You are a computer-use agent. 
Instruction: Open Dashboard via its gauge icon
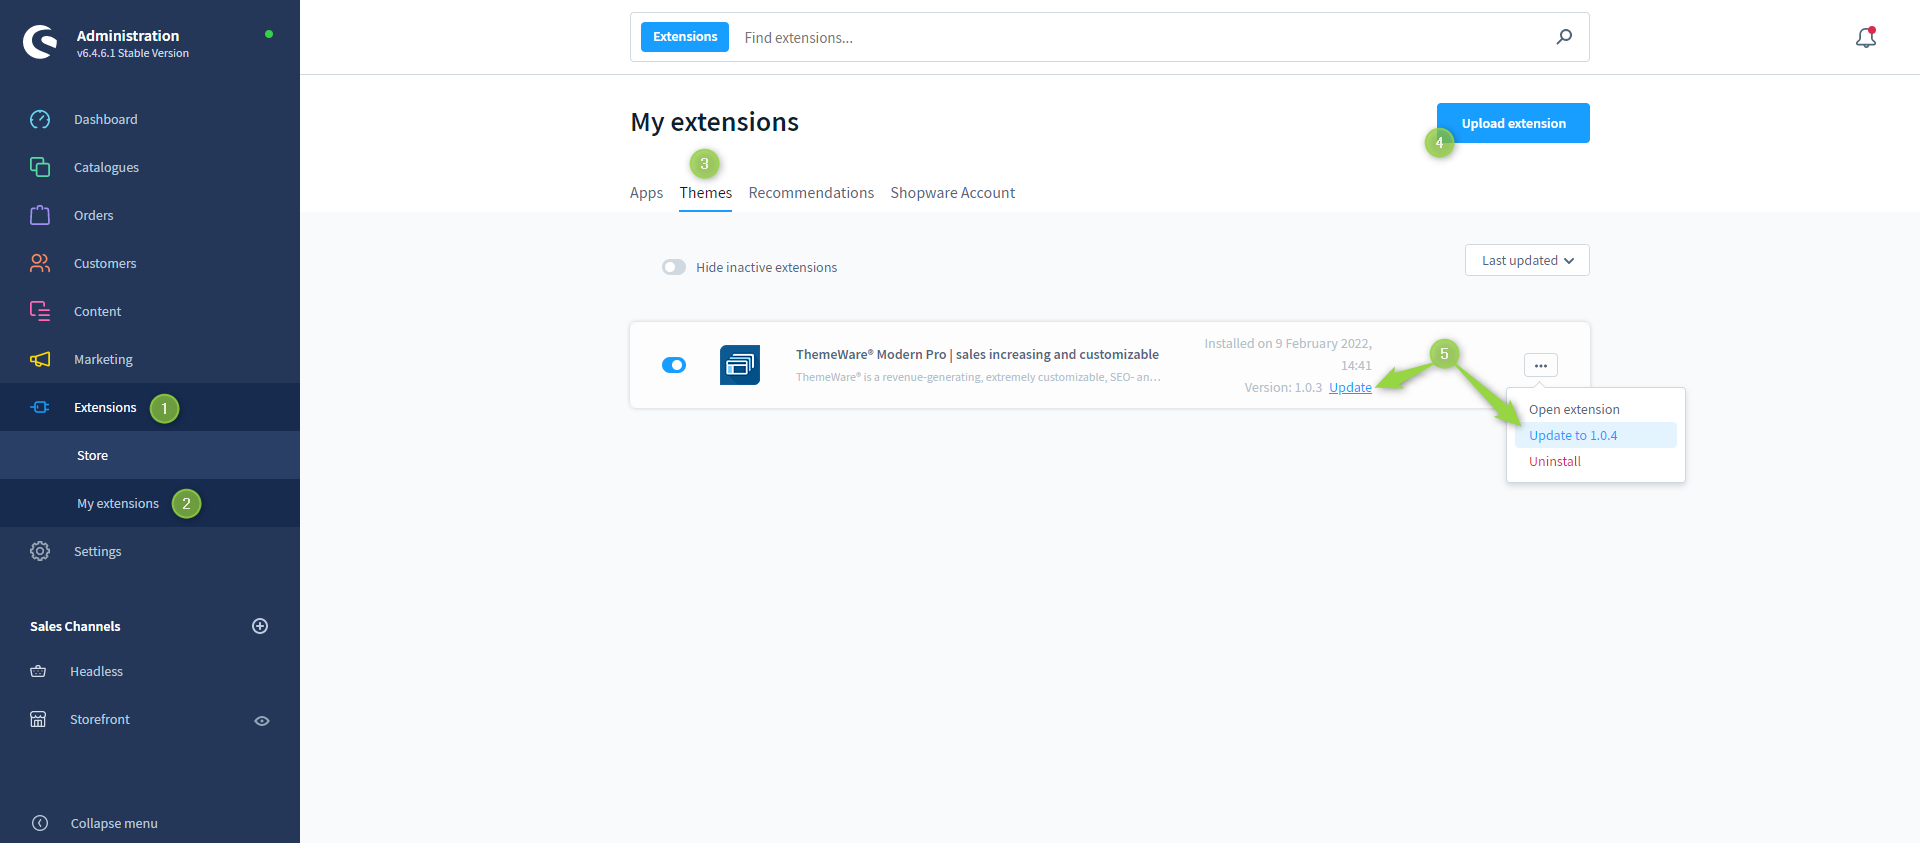click(40, 119)
